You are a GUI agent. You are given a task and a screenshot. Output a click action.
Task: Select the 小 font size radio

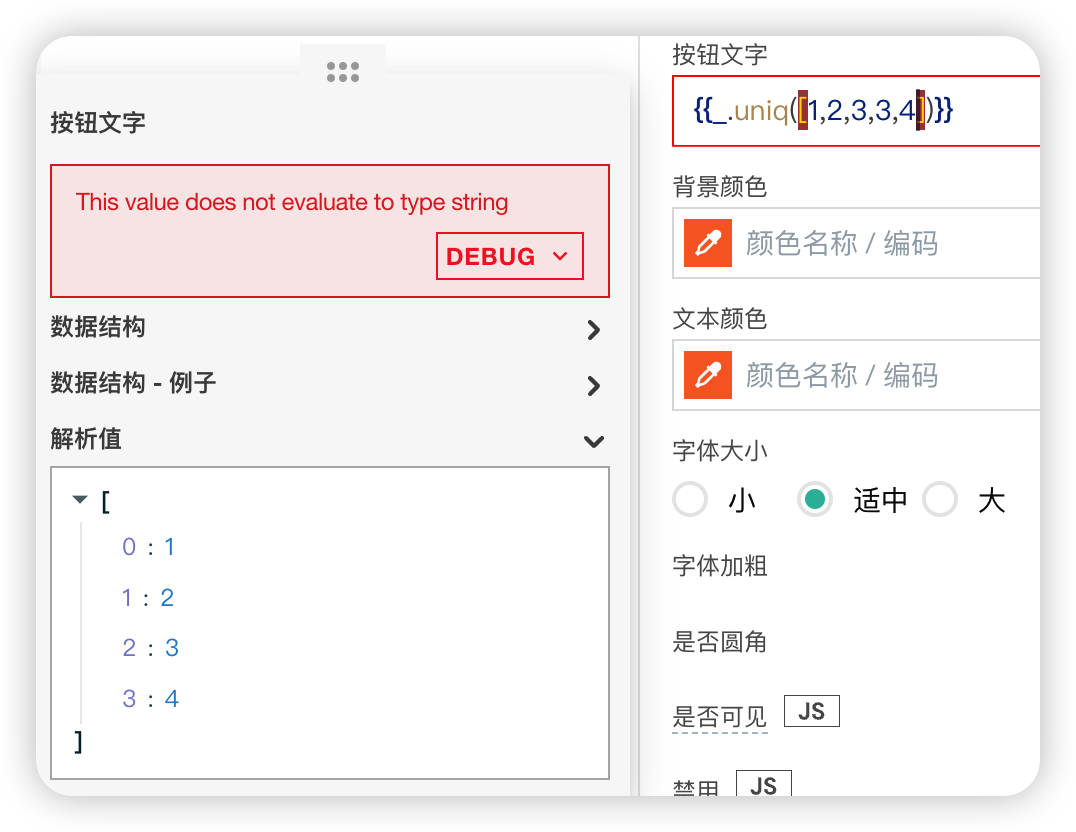(690, 499)
